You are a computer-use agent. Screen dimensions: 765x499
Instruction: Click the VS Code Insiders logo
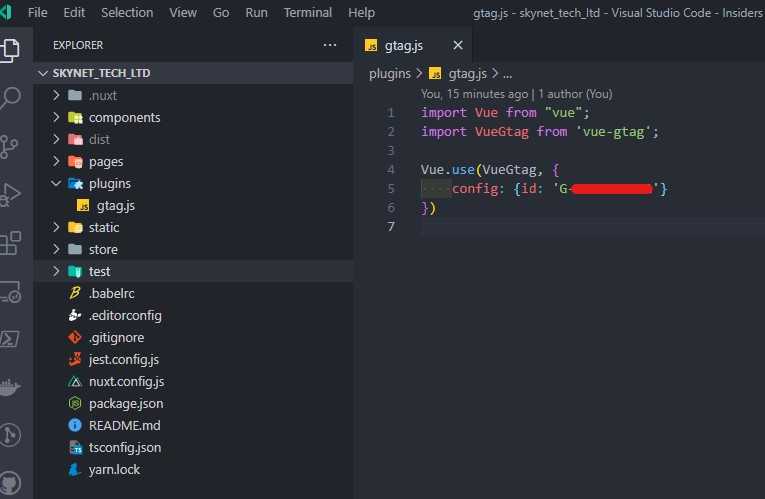(x=6, y=12)
